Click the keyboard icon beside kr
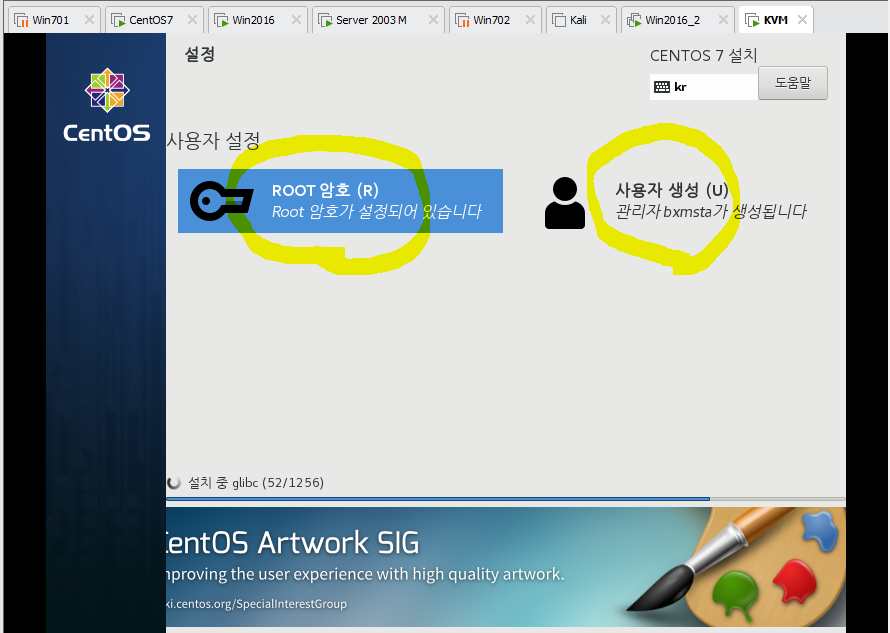The image size is (890, 633). tap(662, 87)
